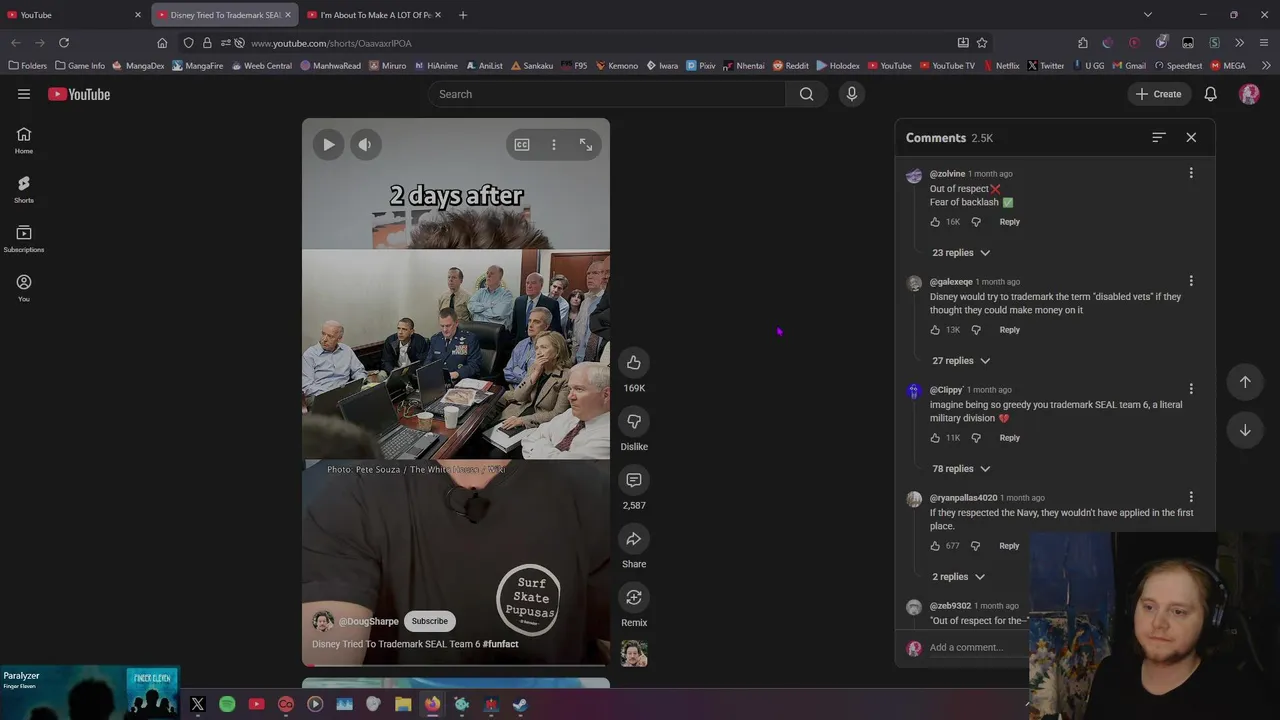Mute the Shorts video volume
Screen dimensions: 1280x720
pyautogui.click(x=365, y=145)
